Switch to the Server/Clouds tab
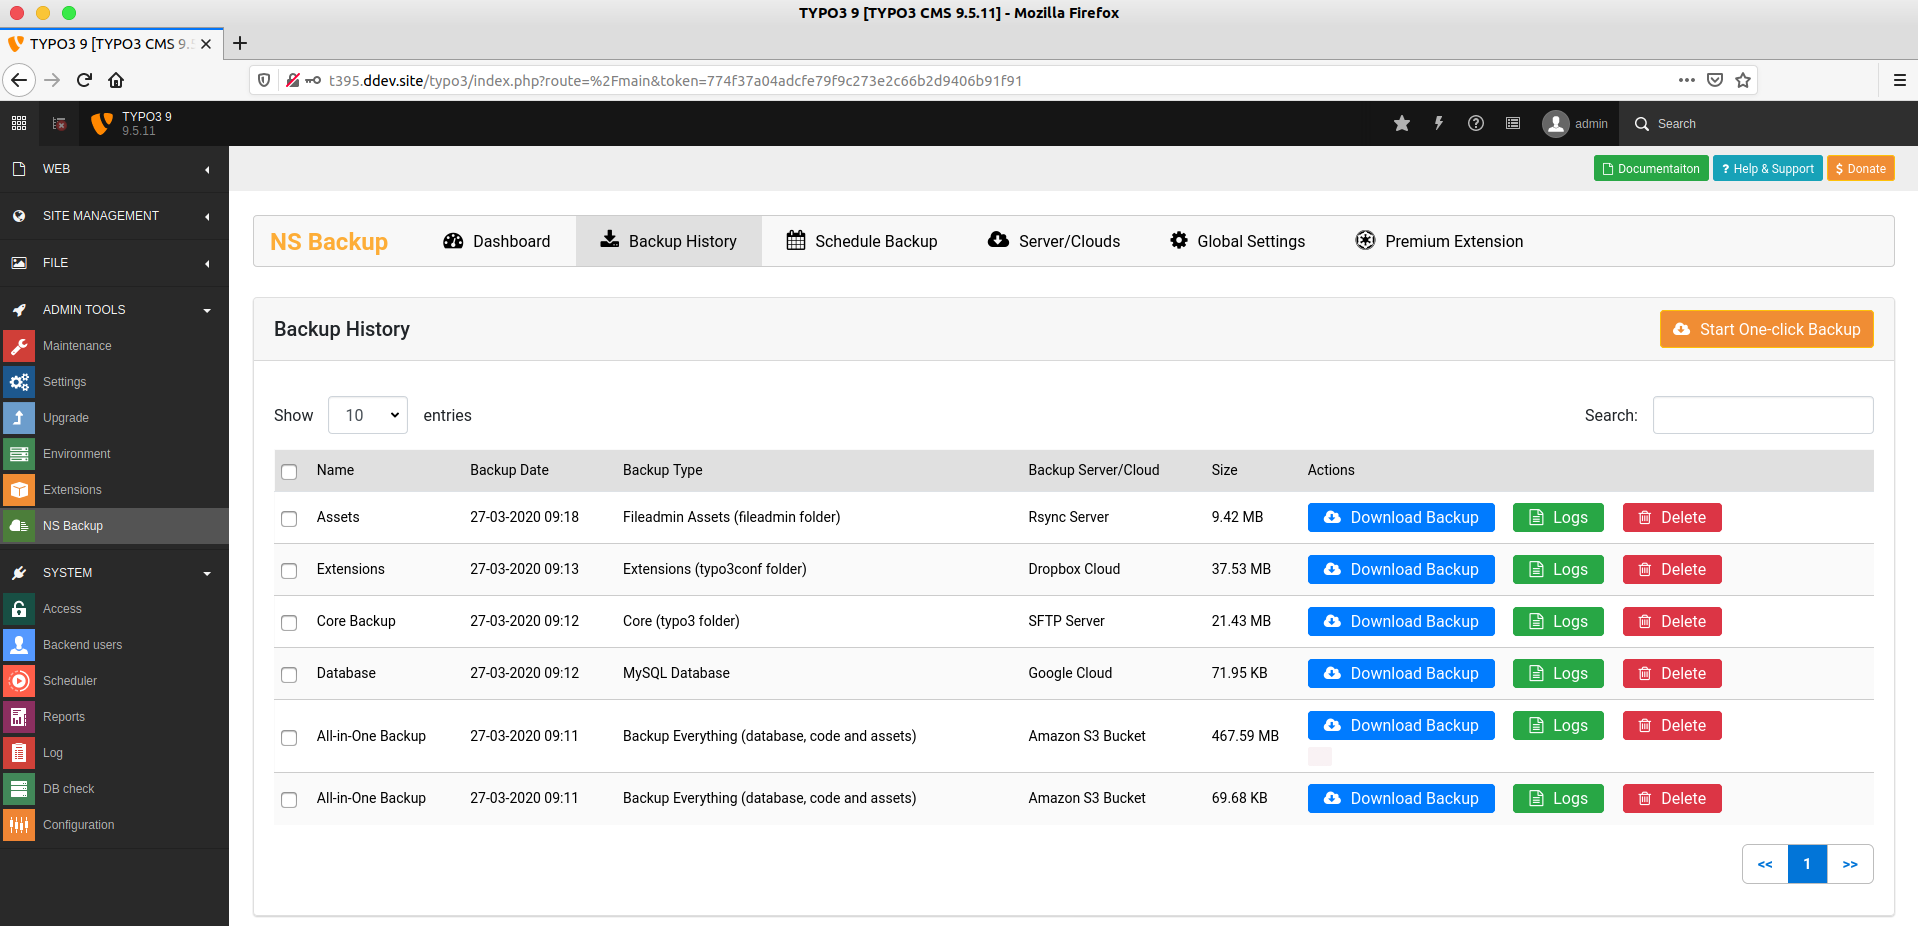The width and height of the screenshot is (1918, 926). pos(1054,241)
